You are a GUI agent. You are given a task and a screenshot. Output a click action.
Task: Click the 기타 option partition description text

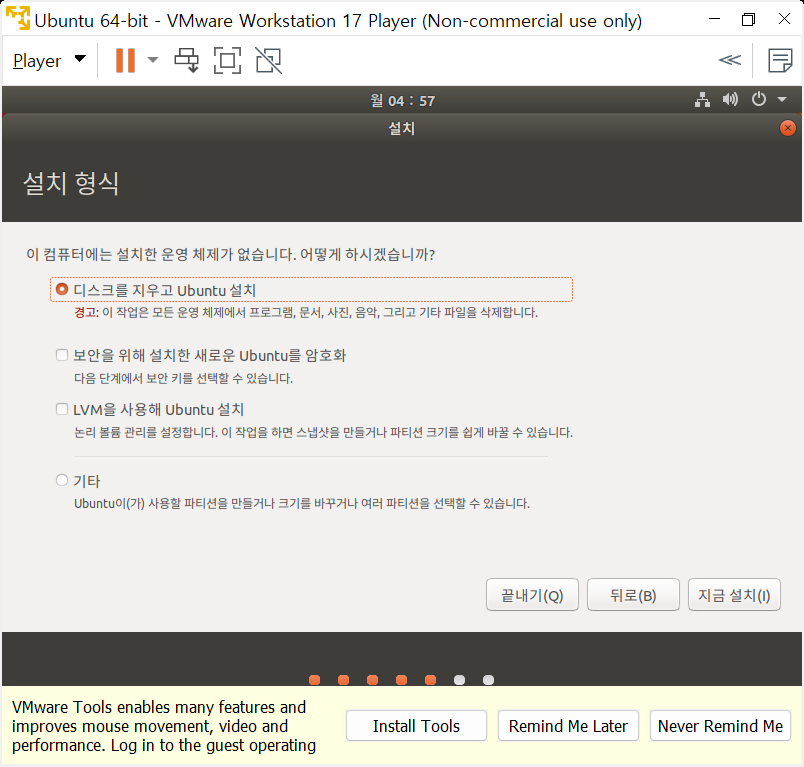pos(302,503)
